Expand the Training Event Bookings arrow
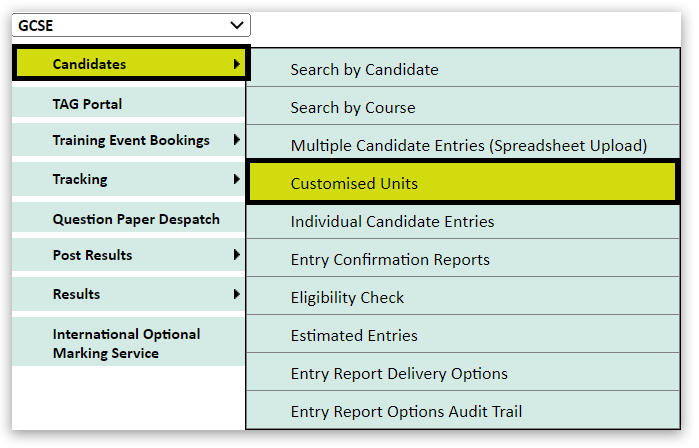Image resolution: width=699 pixels, height=448 pixels. 236,140
